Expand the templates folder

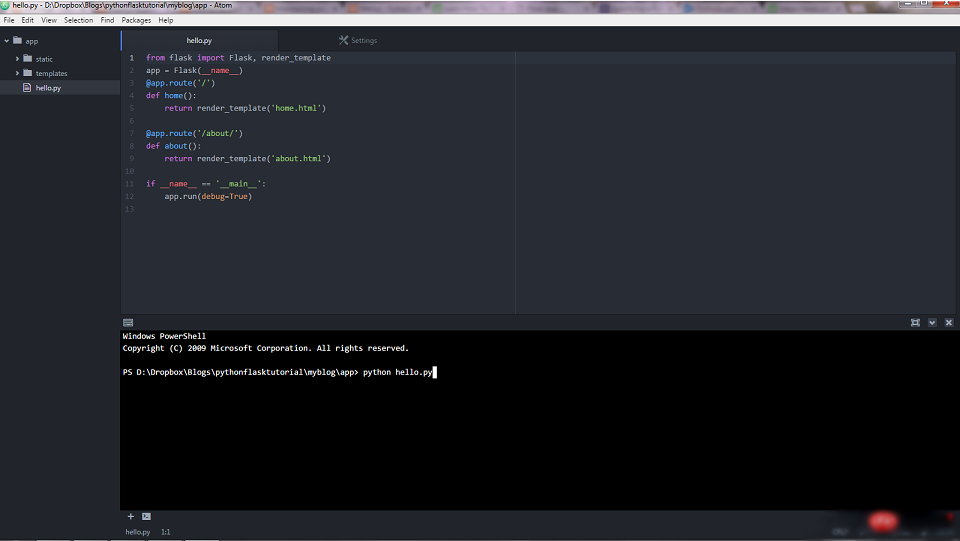[x=17, y=73]
